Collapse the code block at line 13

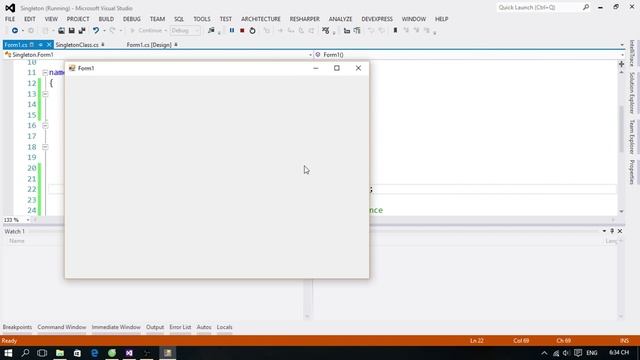[x=45, y=94]
